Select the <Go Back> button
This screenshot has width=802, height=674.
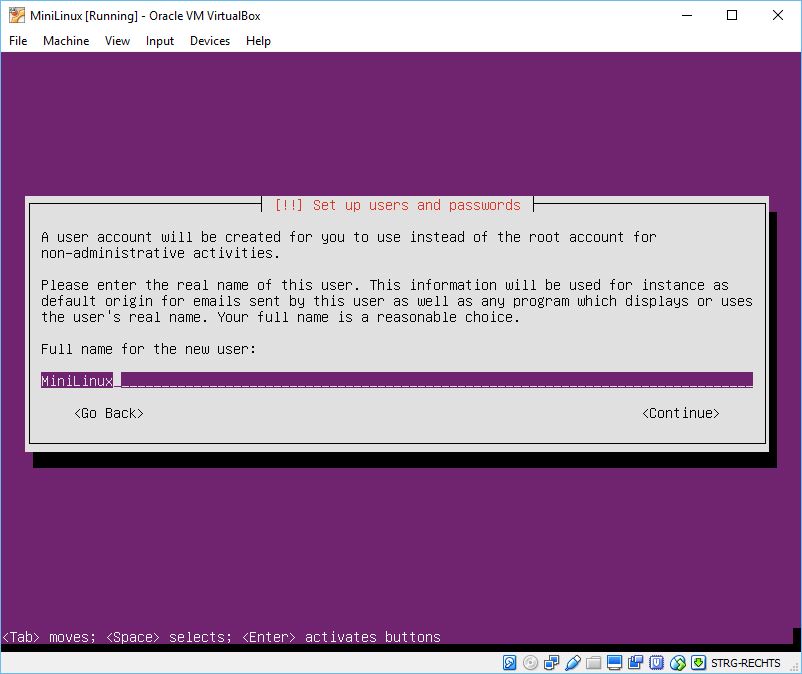109,413
